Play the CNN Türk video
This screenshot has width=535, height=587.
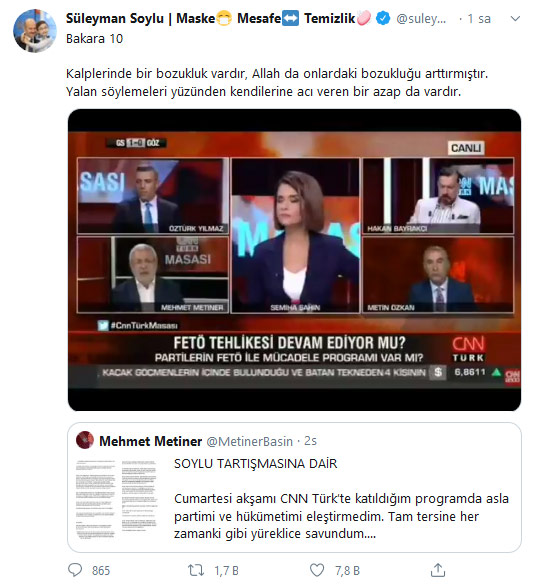point(294,260)
